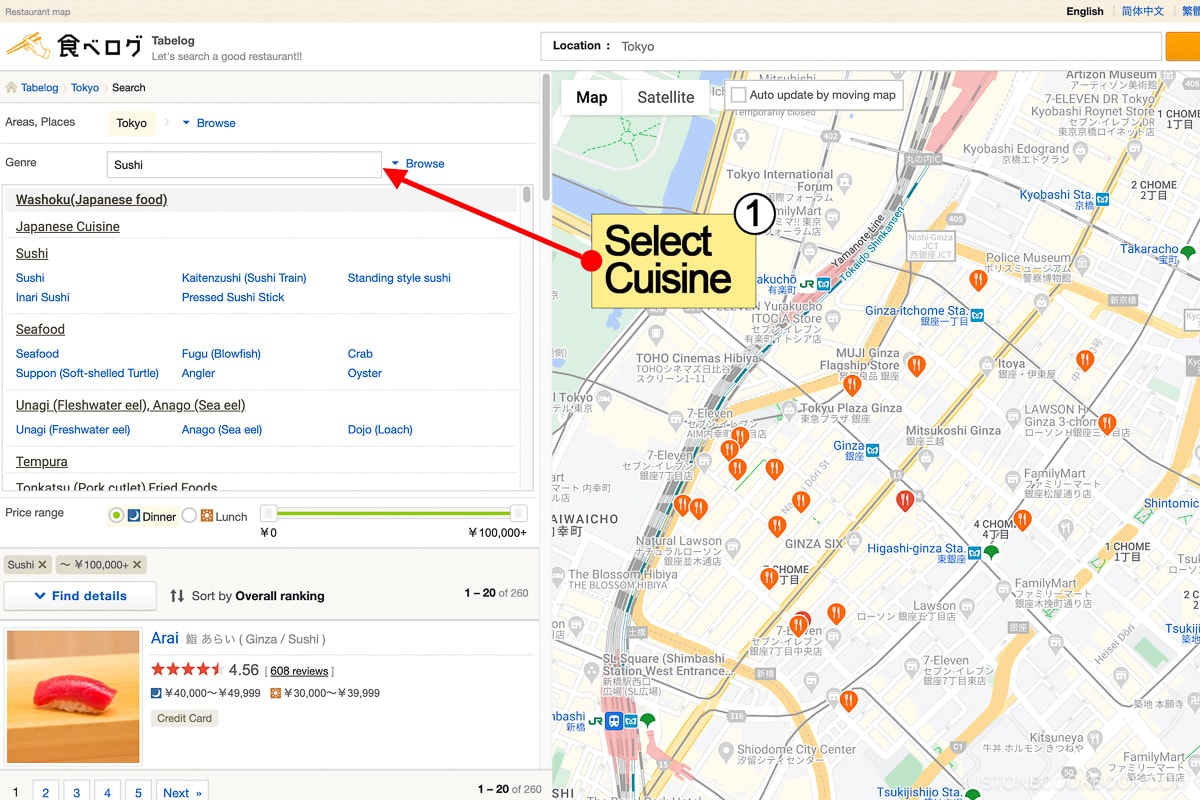
Task: Click the right price range slider handle
Action: coord(518,513)
